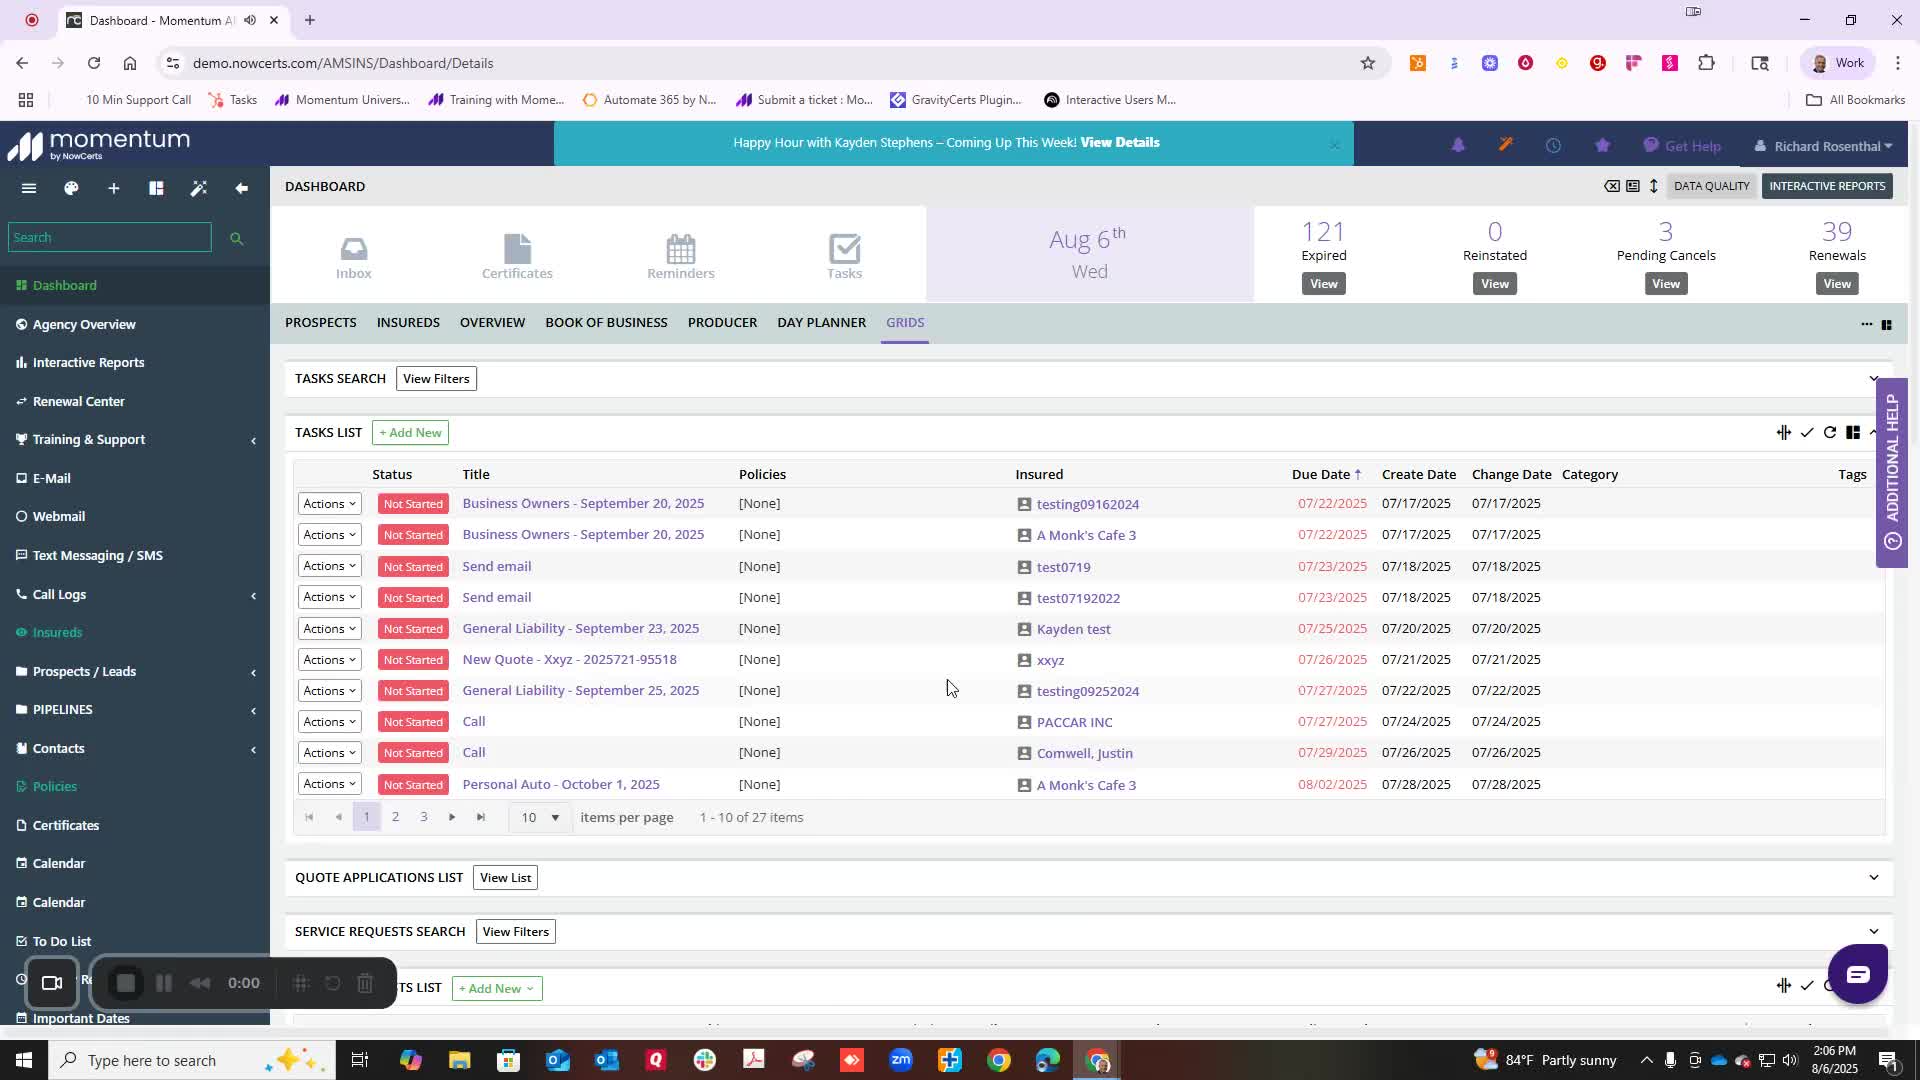The image size is (1920, 1080).
Task: Mute the Dashboard browser tab audio
Action: 250,20
